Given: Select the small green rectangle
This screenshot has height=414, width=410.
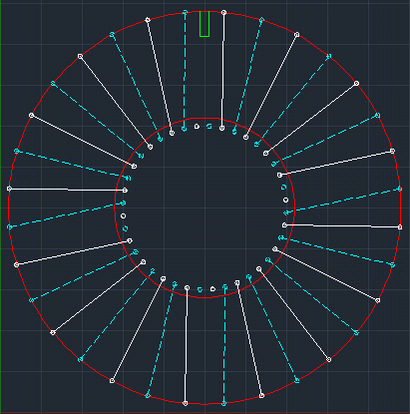Looking at the screenshot, I should [x=204, y=24].
